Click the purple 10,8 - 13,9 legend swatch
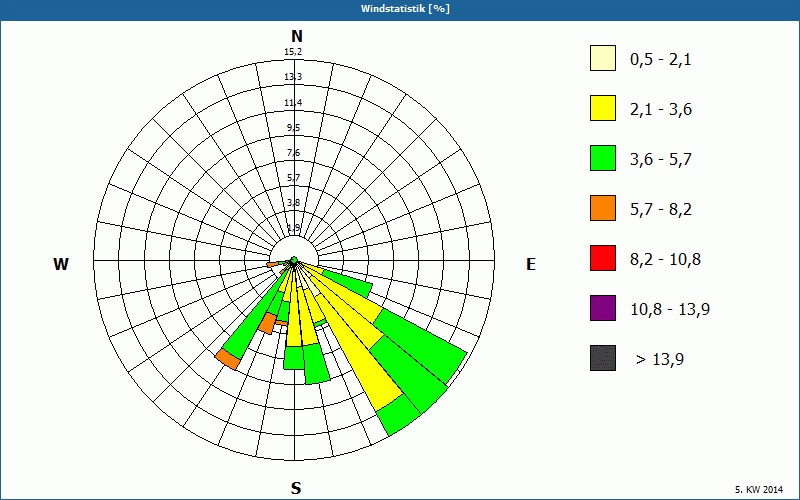Image resolution: width=800 pixels, height=500 pixels. (603, 308)
